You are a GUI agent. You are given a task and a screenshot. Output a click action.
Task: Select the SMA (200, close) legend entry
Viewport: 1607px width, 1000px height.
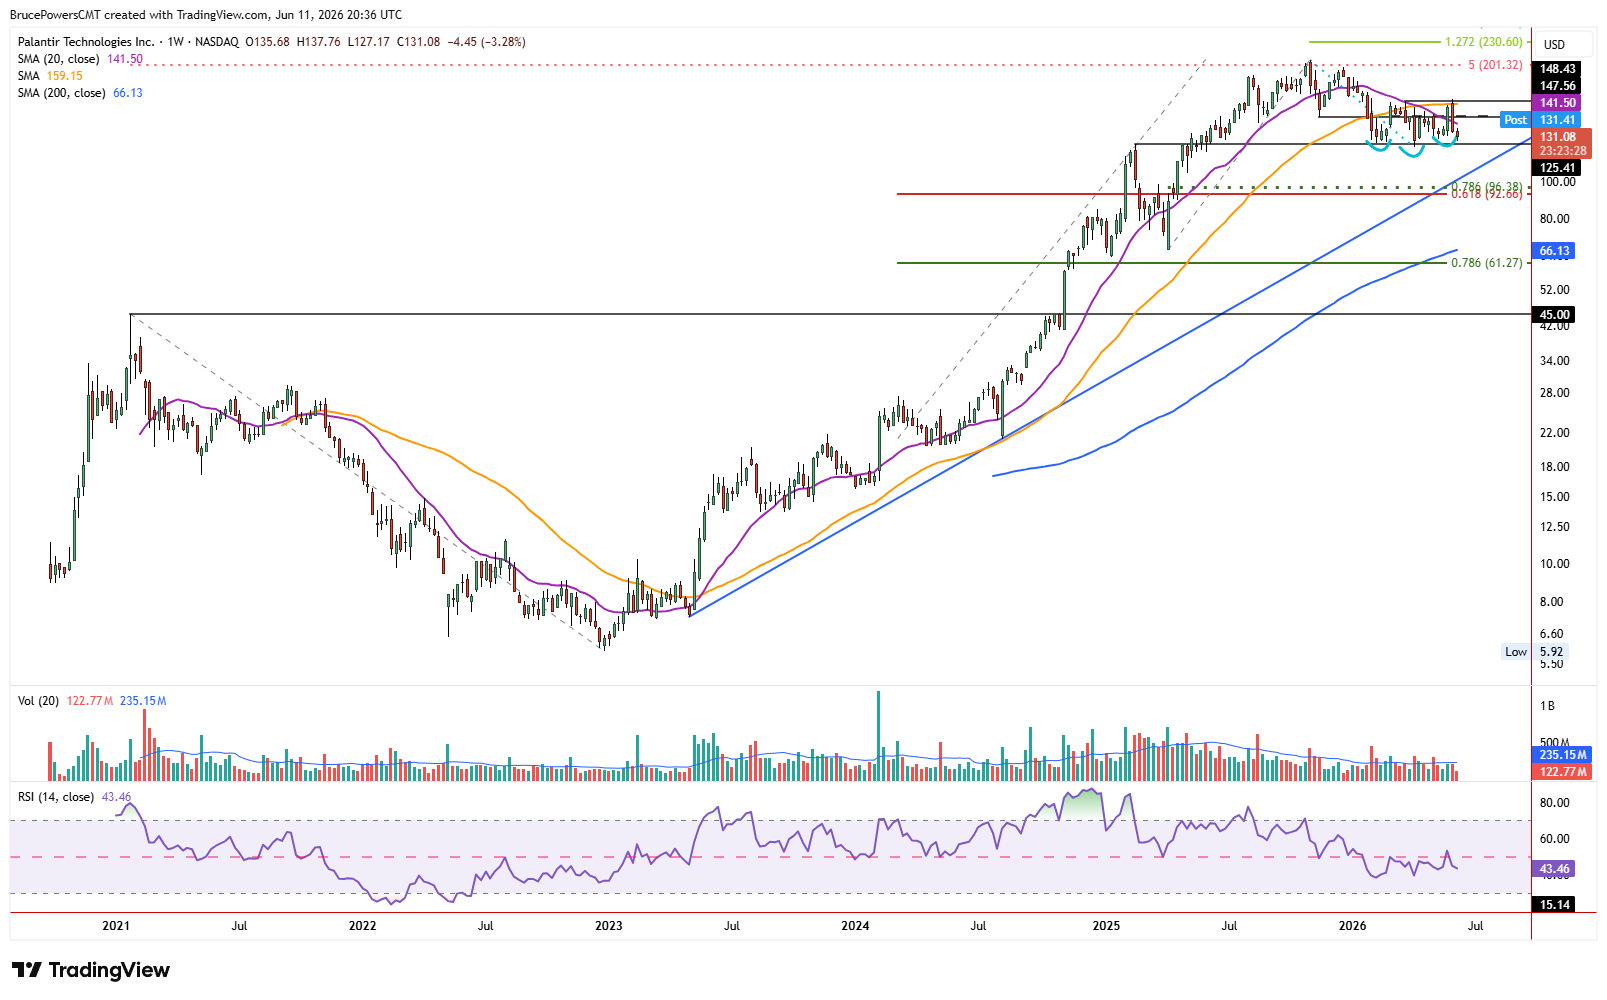(80, 93)
